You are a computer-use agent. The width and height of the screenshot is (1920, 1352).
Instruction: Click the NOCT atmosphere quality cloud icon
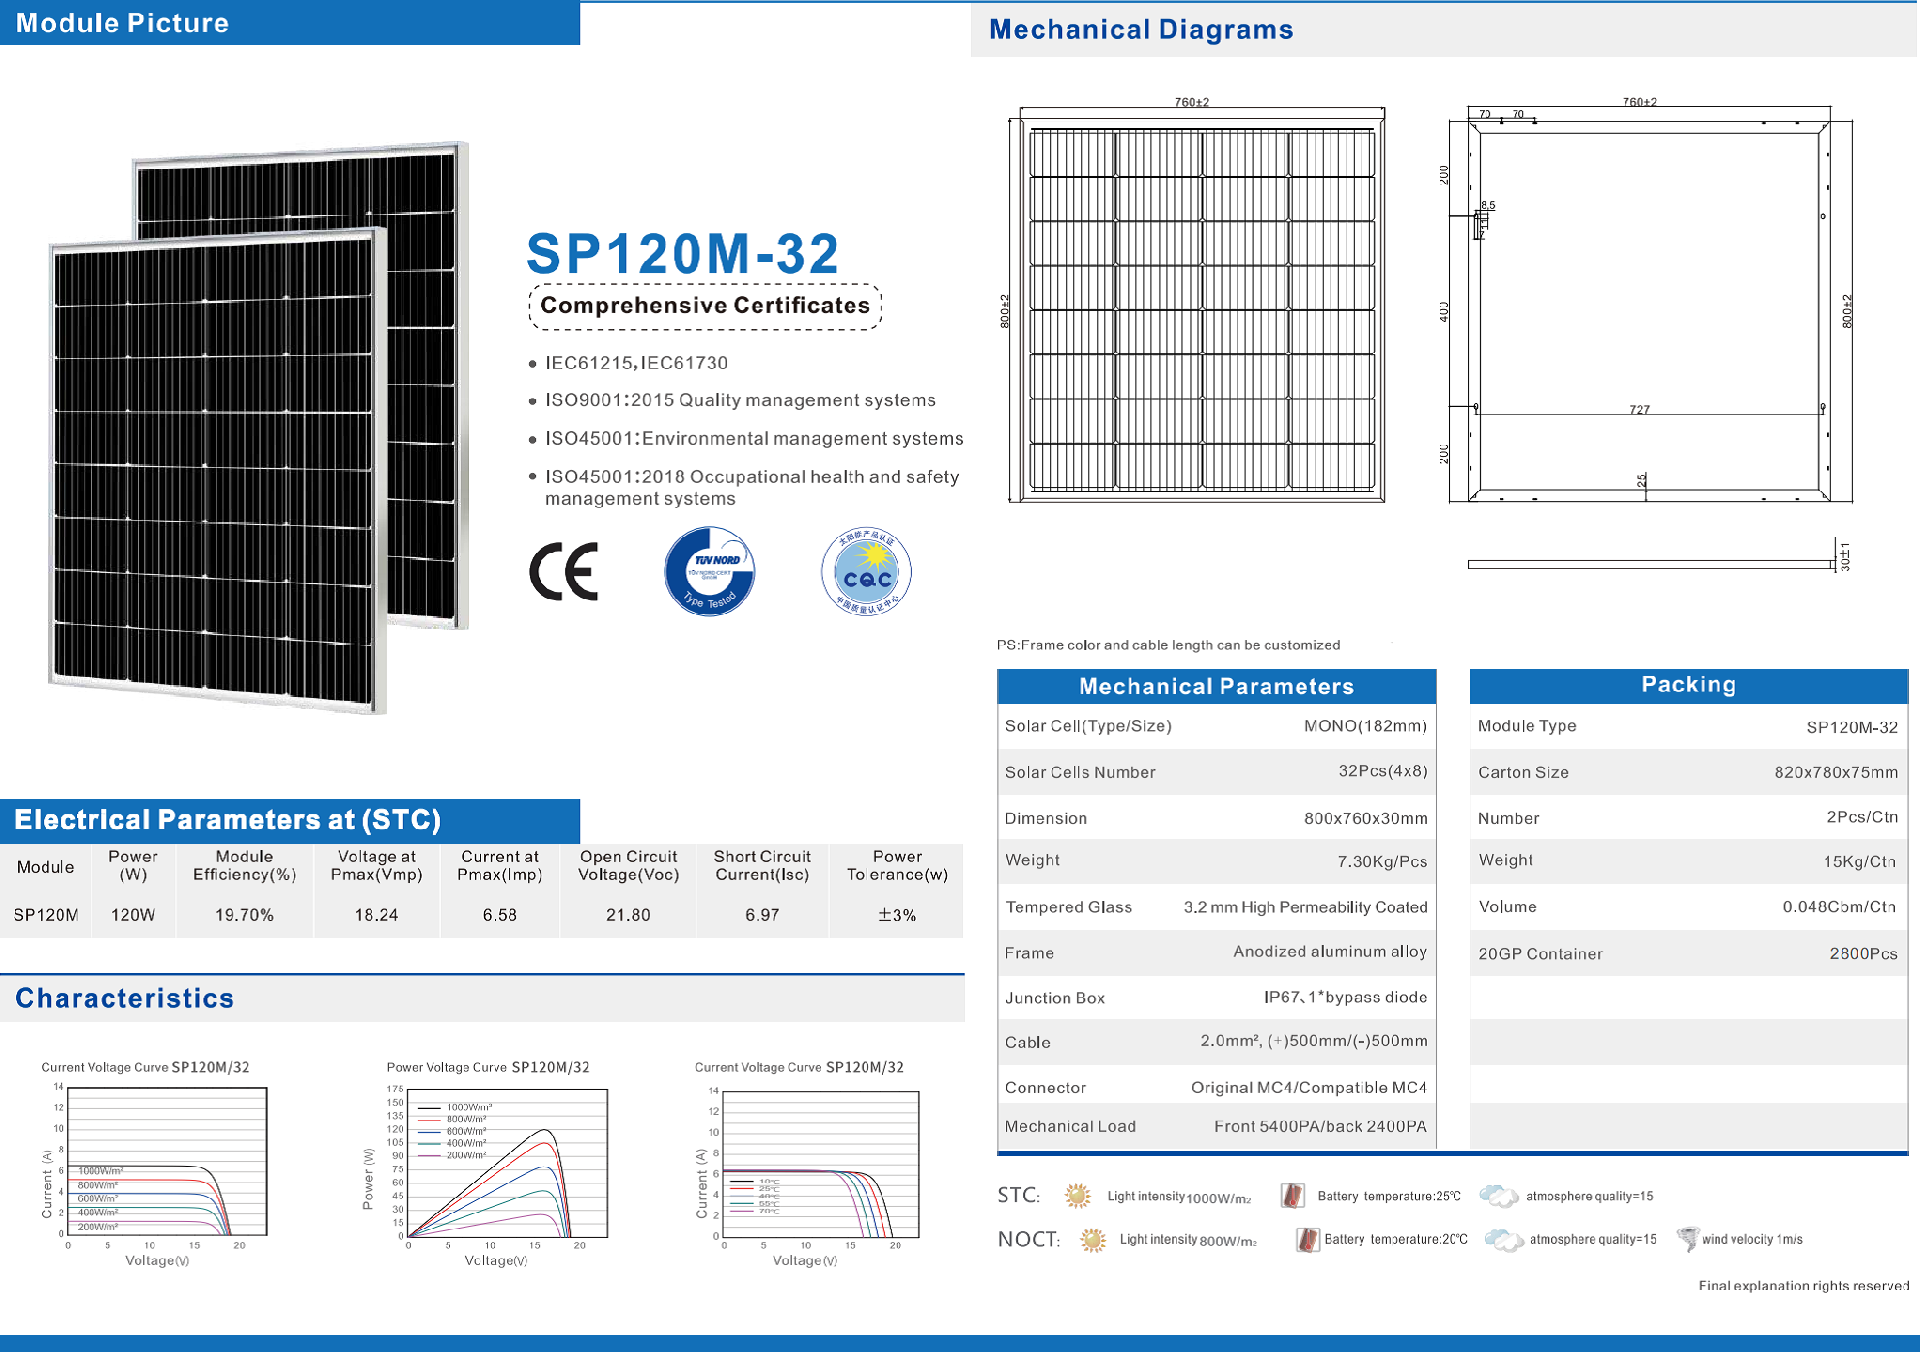1504,1240
